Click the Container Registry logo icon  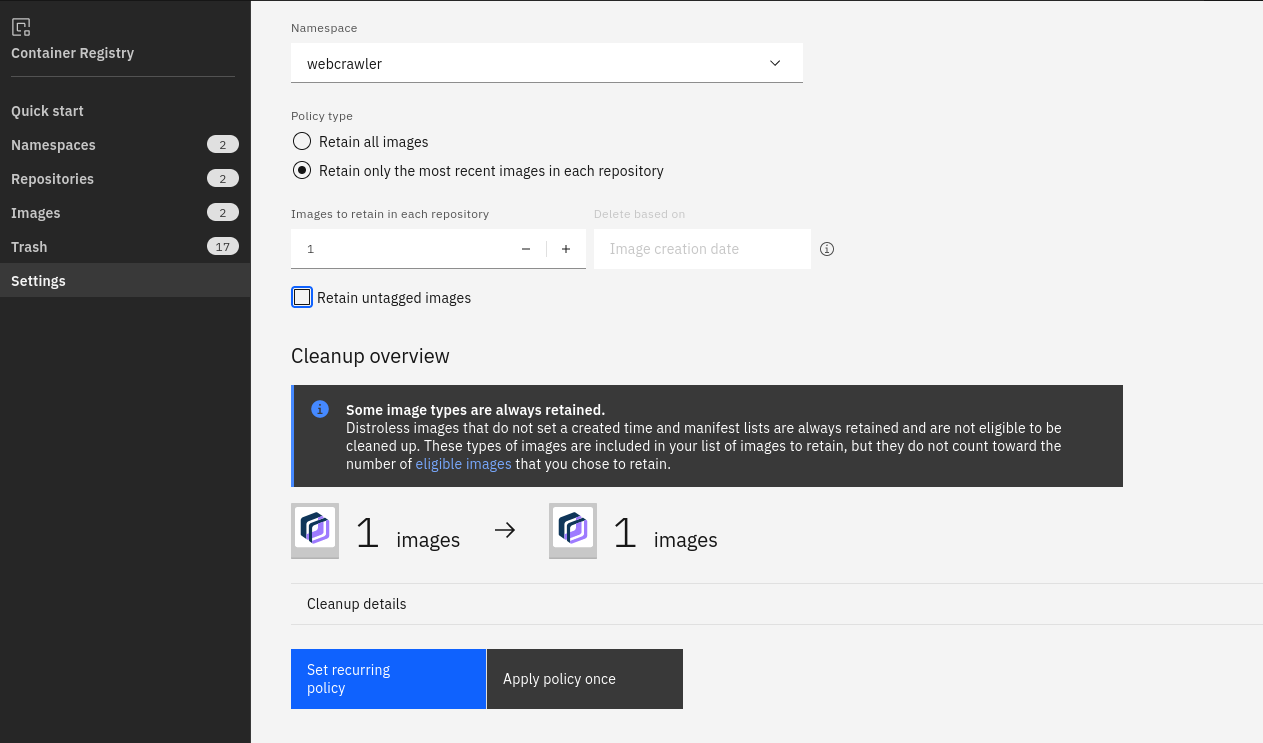[x=21, y=27]
